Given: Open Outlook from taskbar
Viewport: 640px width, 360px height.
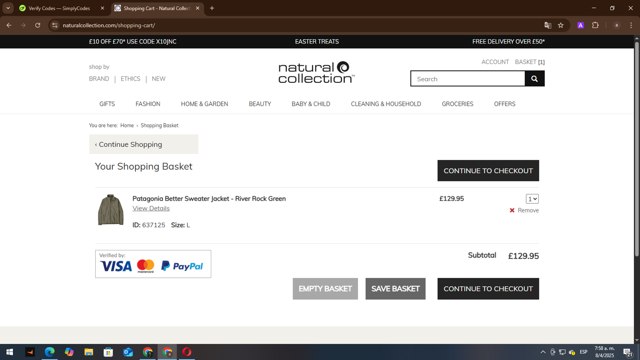Looking at the screenshot, I should [128, 352].
